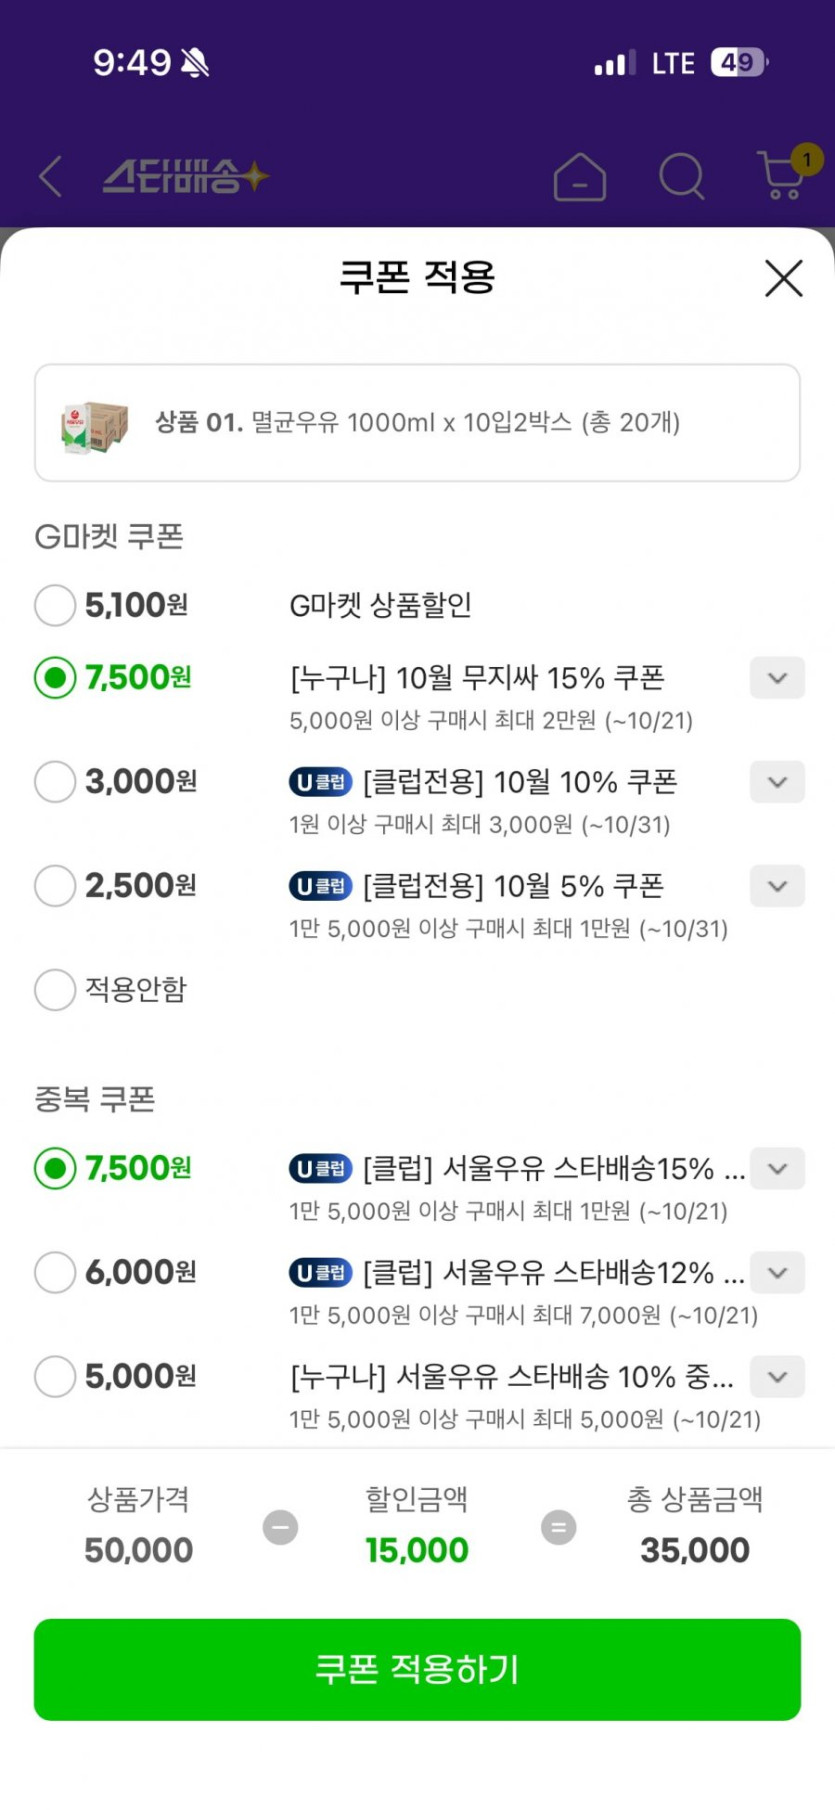Image resolution: width=835 pixels, height=1810 pixels.
Task: Tap the U Club badge on 12% coupon
Action: [x=320, y=1273]
